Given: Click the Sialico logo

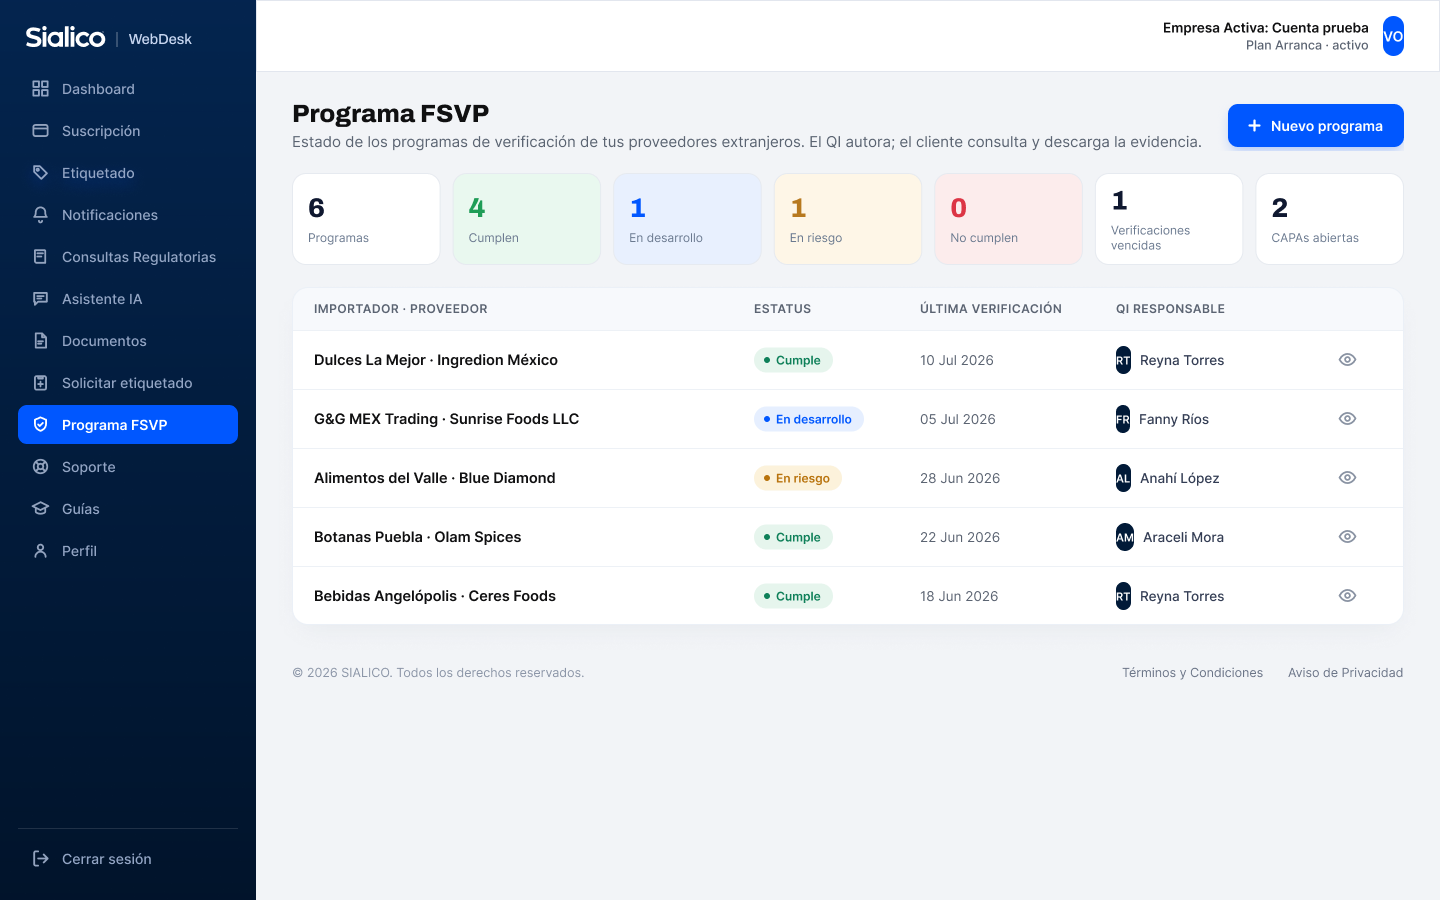Looking at the screenshot, I should click(x=65, y=38).
